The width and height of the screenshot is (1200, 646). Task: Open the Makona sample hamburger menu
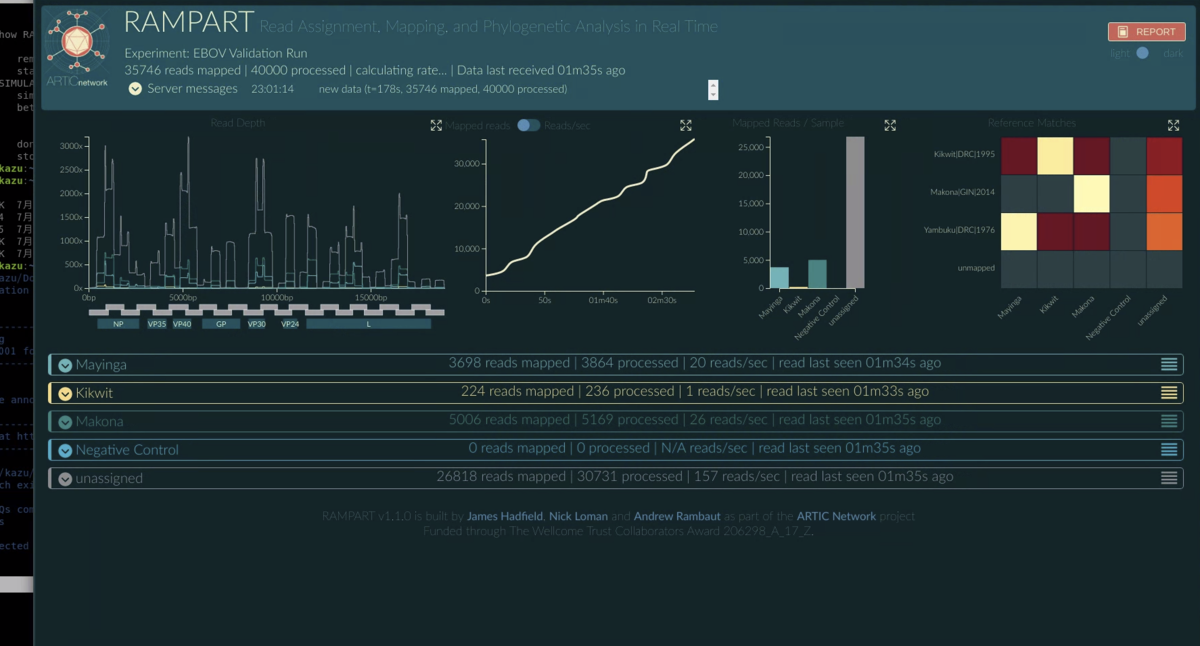coord(1169,421)
